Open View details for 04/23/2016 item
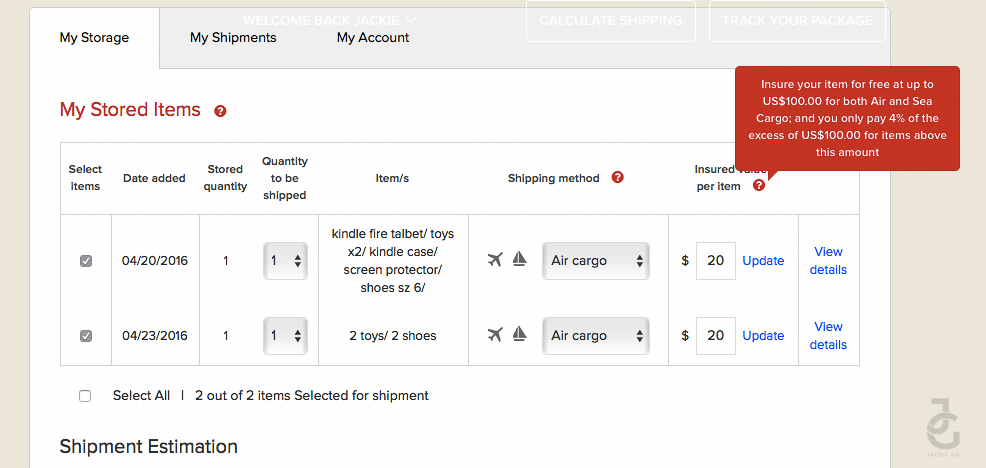Viewport: 986px width, 468px height. (828, 336)
